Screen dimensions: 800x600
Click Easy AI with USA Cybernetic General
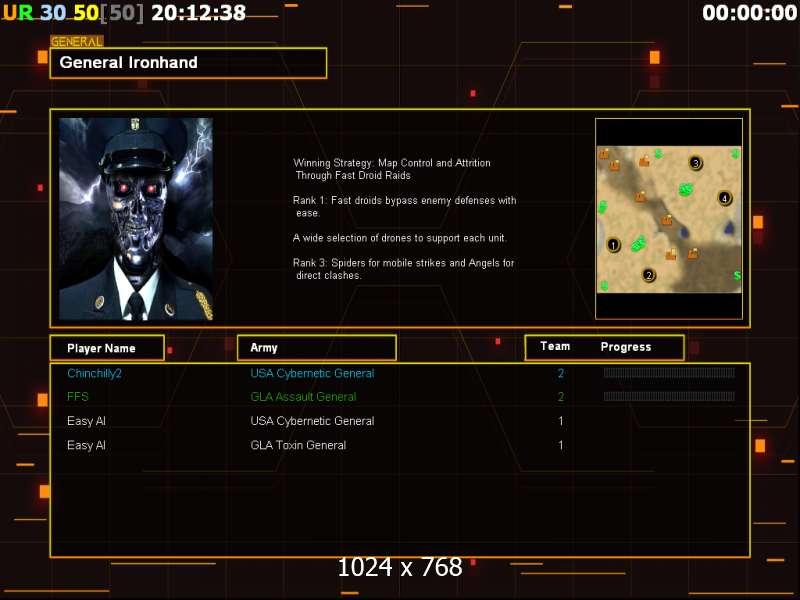(86, 421)
